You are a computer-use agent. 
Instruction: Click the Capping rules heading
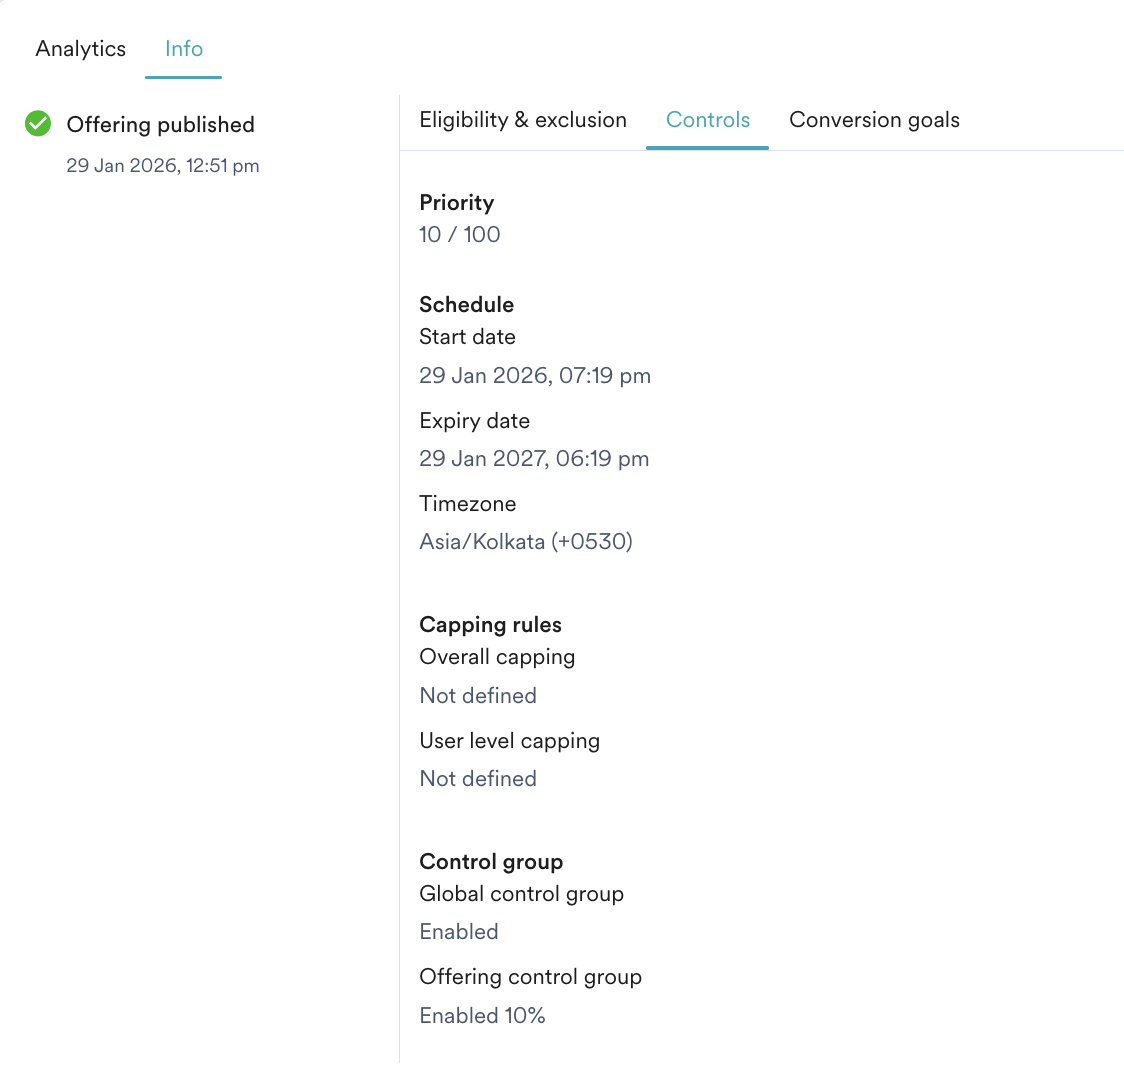tap(490, 624)
